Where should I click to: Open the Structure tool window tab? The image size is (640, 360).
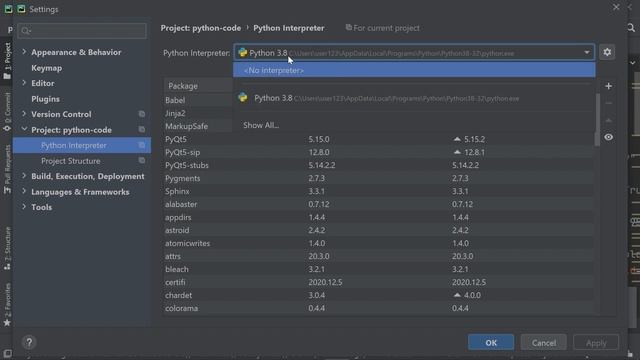click(x=7, y=249)
